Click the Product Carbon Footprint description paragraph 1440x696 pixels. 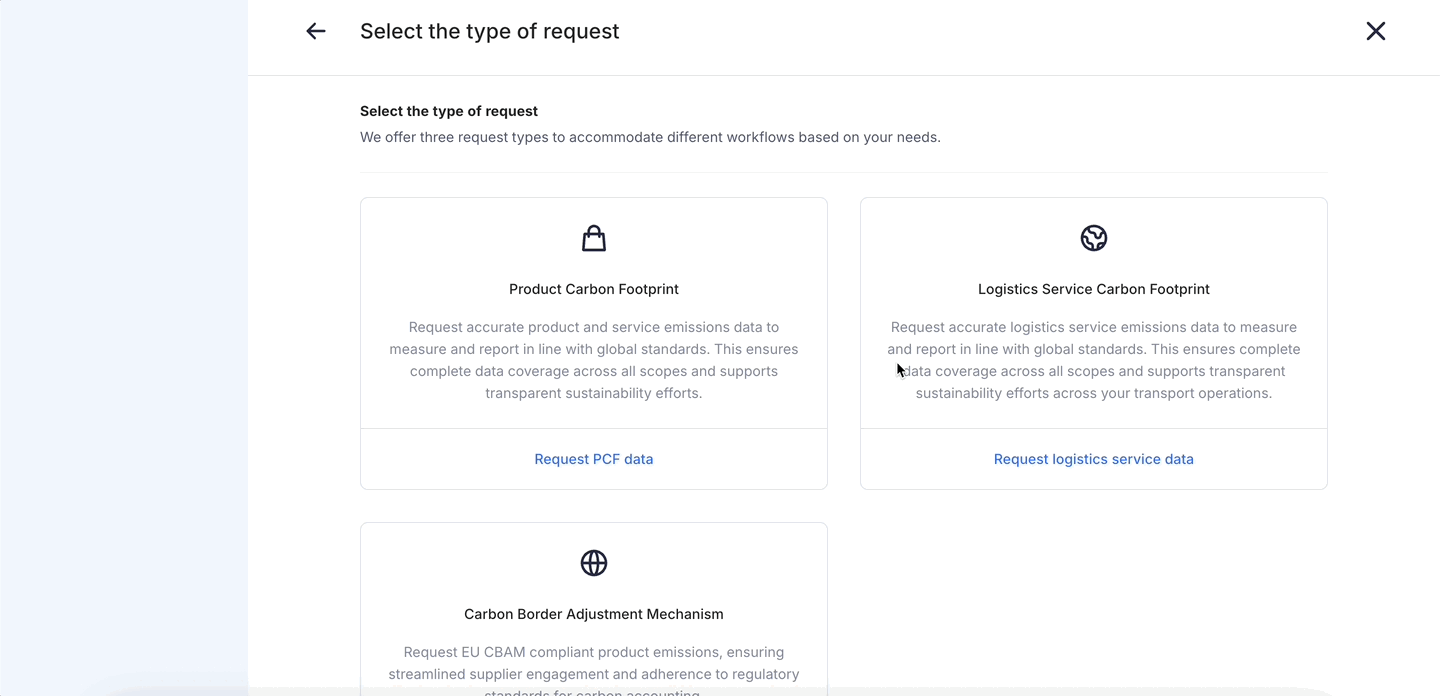pyautogui.click(x=594, y=360)
